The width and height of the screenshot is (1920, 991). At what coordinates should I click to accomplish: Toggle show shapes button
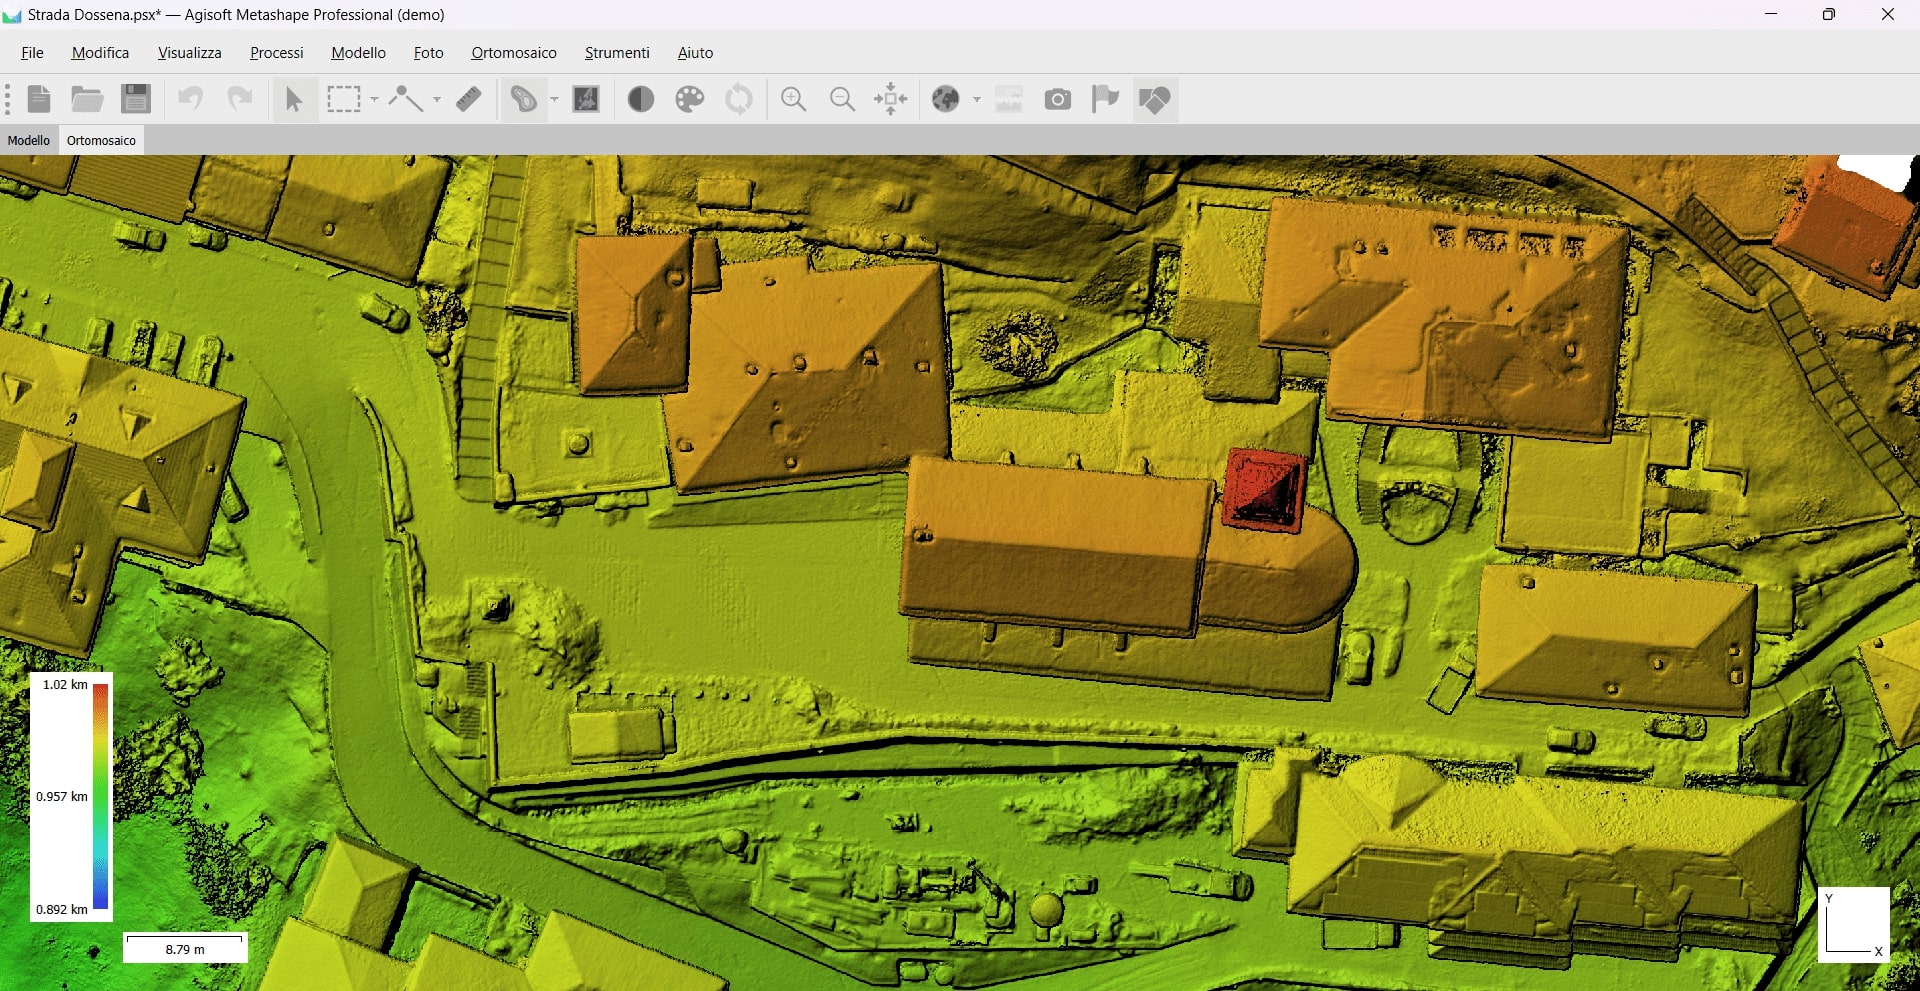pos(1154,99)
